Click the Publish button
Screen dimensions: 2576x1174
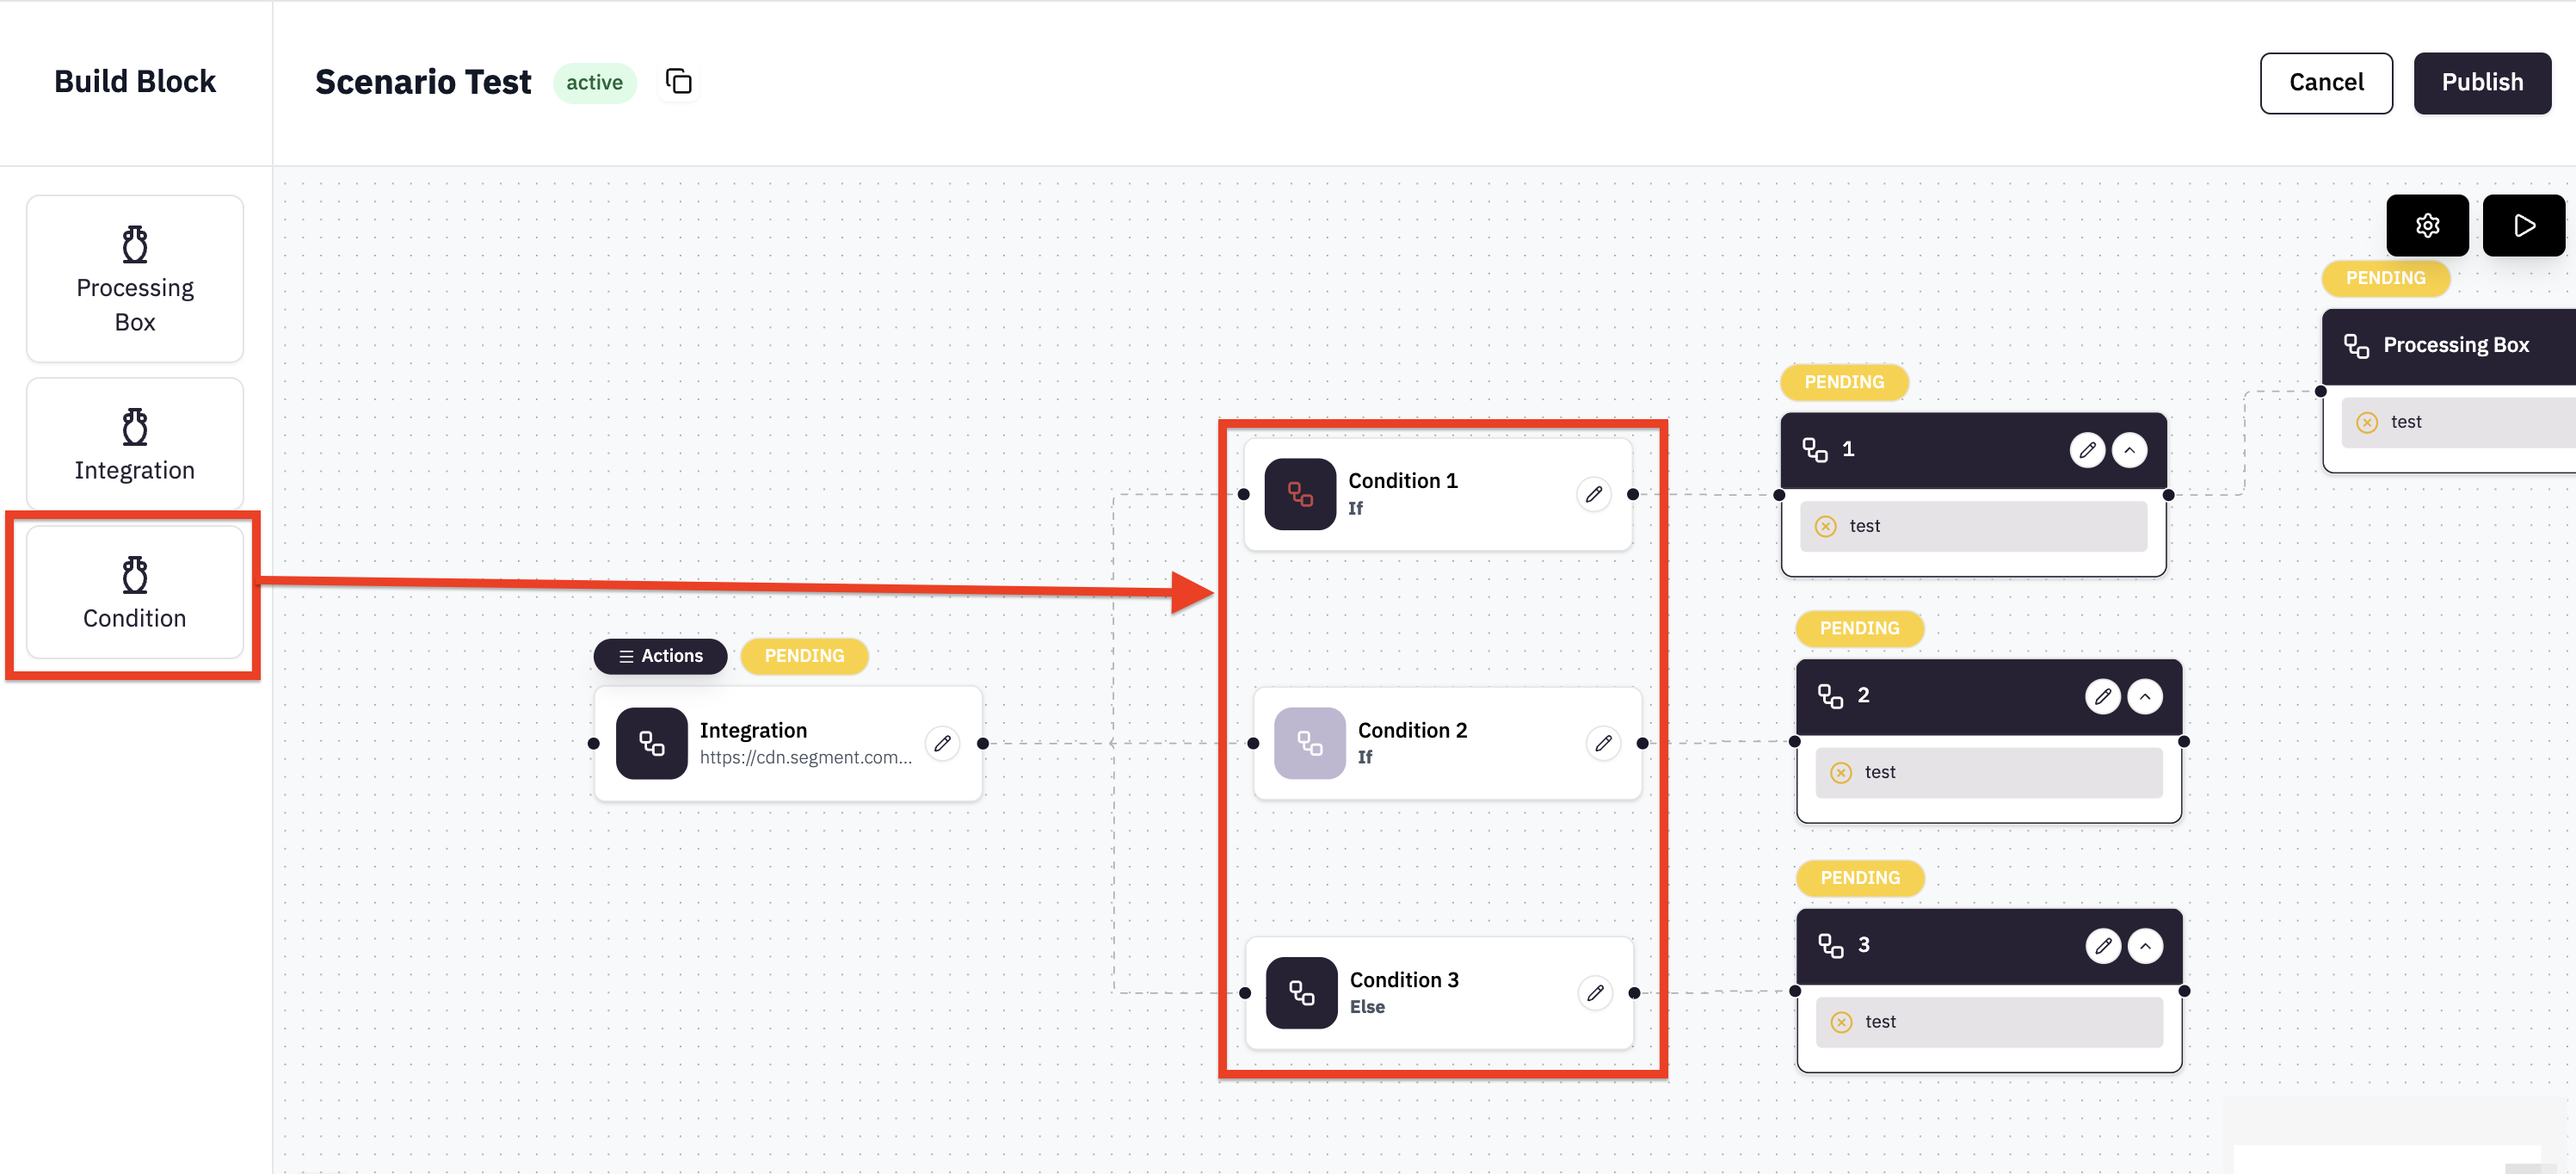pyautogui.click(x=2482, y=83)
